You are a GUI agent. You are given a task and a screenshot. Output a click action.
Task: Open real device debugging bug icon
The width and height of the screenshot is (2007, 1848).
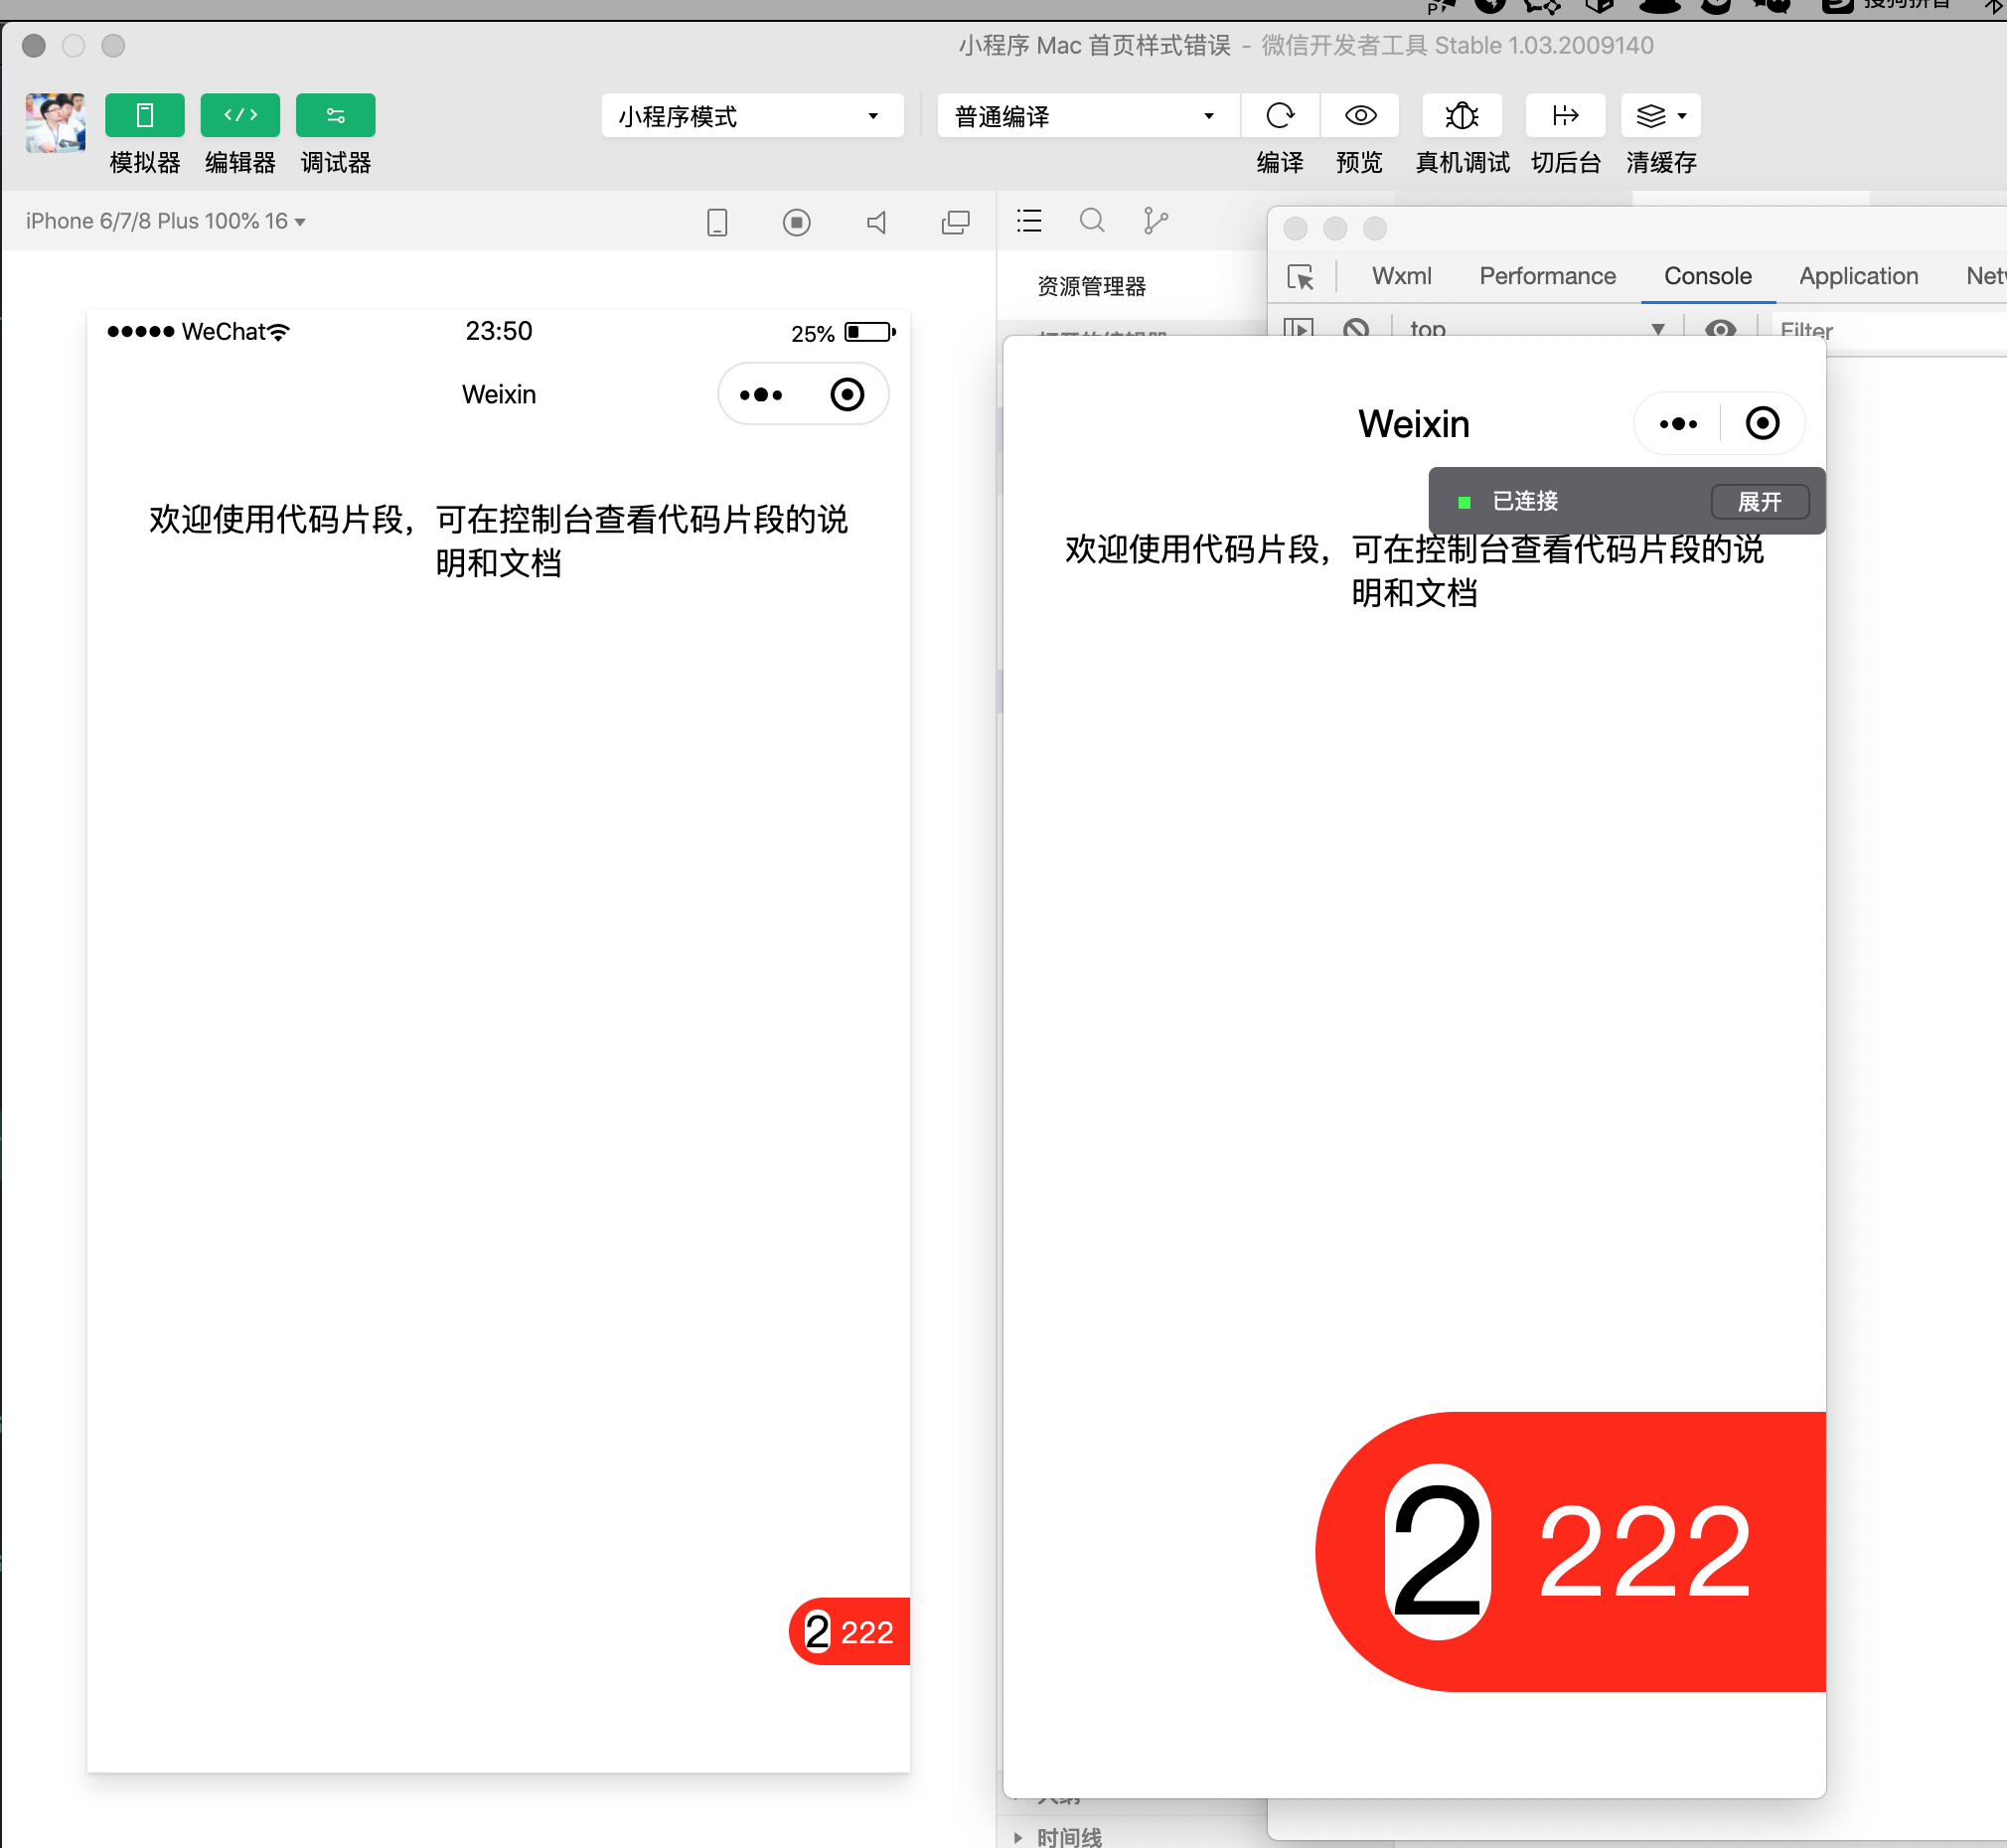1461,116
